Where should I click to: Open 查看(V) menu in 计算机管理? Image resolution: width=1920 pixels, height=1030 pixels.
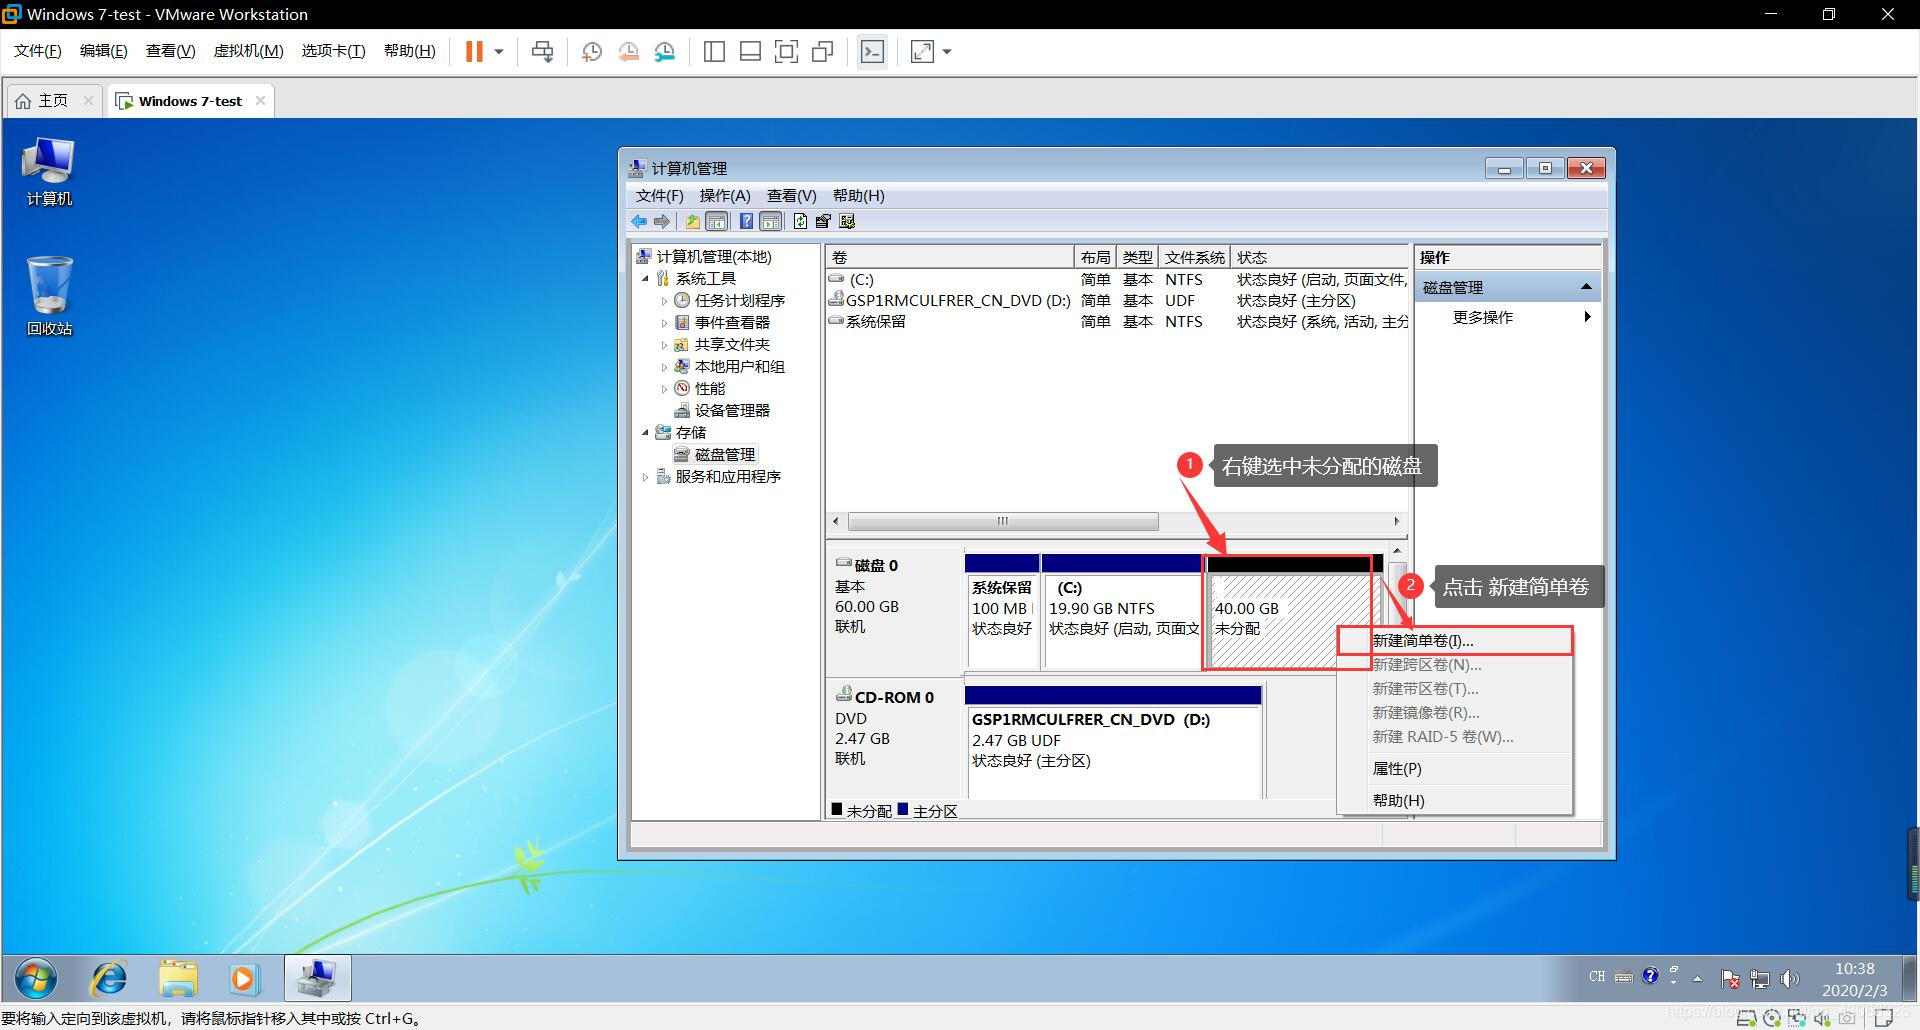pyautogui.click(x=792, y=196)
